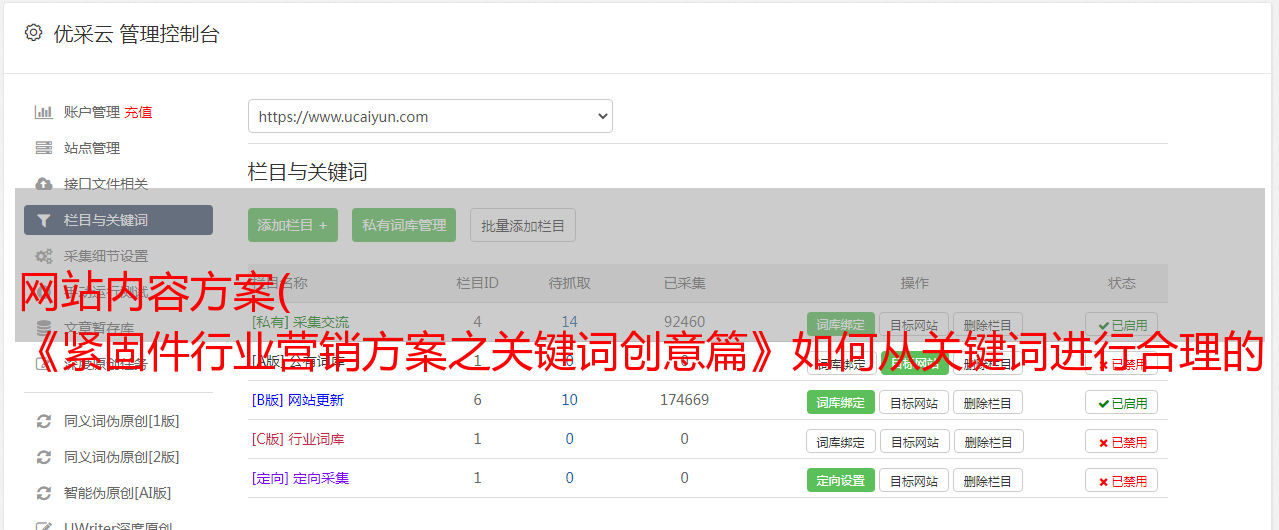Screen dimensions: 1279x530
Task: Click 目标网站 in the 网站更新 row
Action: (x=914, y=402)
